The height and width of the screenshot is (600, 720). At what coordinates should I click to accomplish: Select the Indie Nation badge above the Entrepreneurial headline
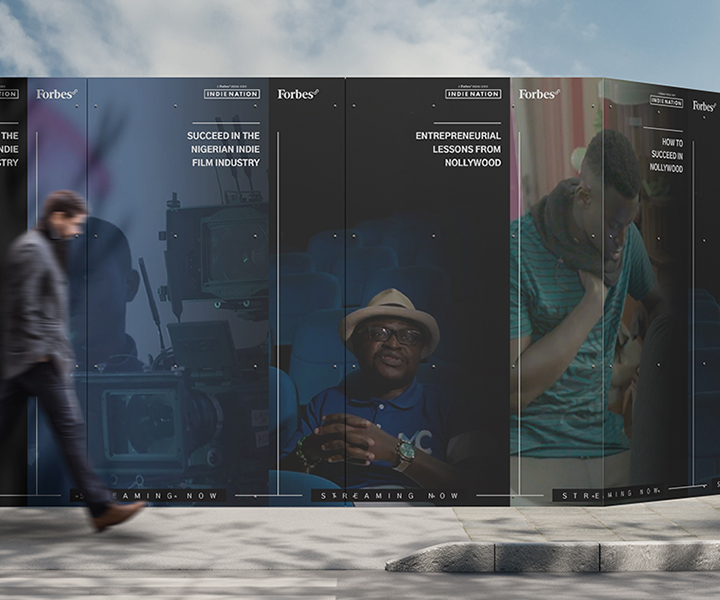473,94
